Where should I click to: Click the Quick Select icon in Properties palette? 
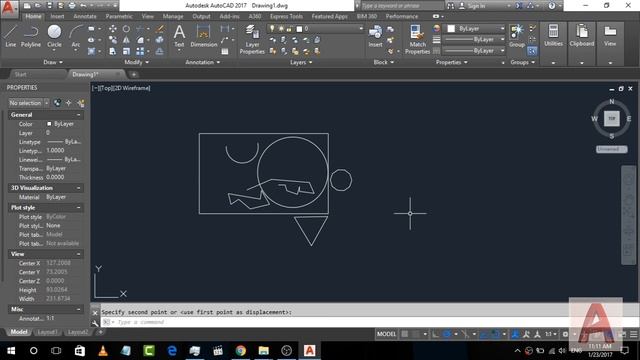81,103
